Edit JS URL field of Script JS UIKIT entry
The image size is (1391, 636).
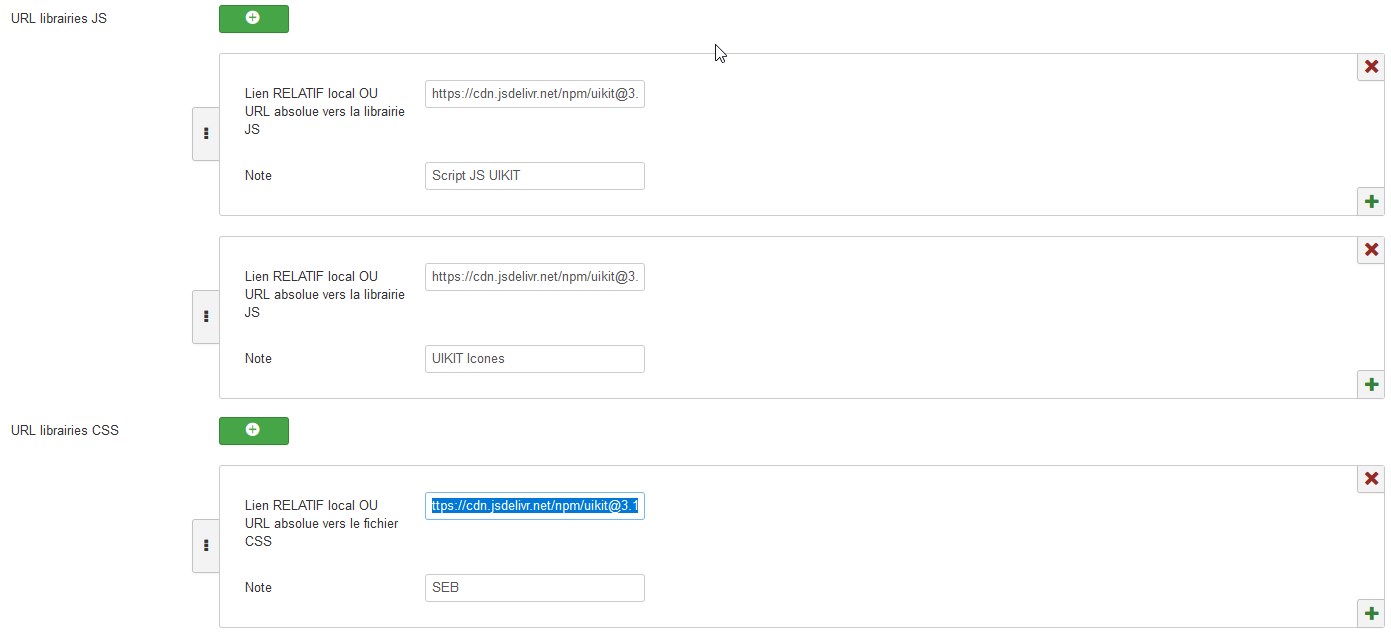[535, 94]
